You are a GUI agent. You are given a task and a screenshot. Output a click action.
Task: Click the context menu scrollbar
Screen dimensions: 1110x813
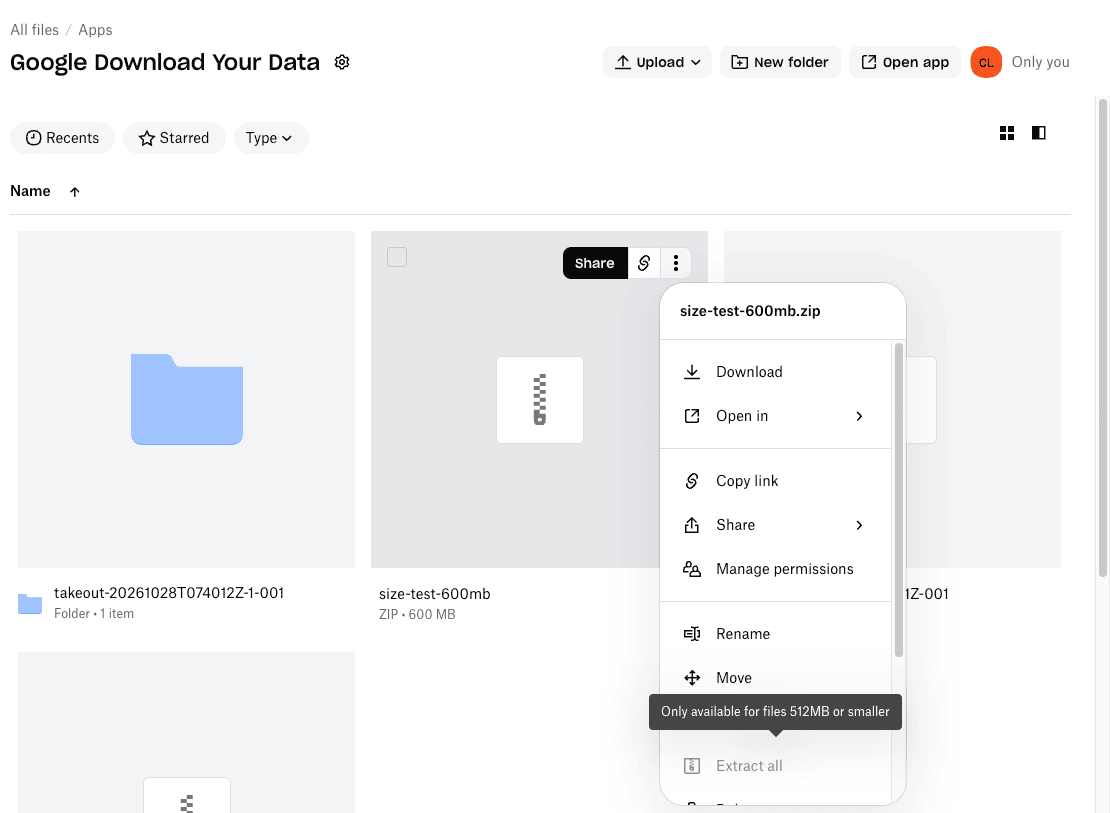pos(898,500)
